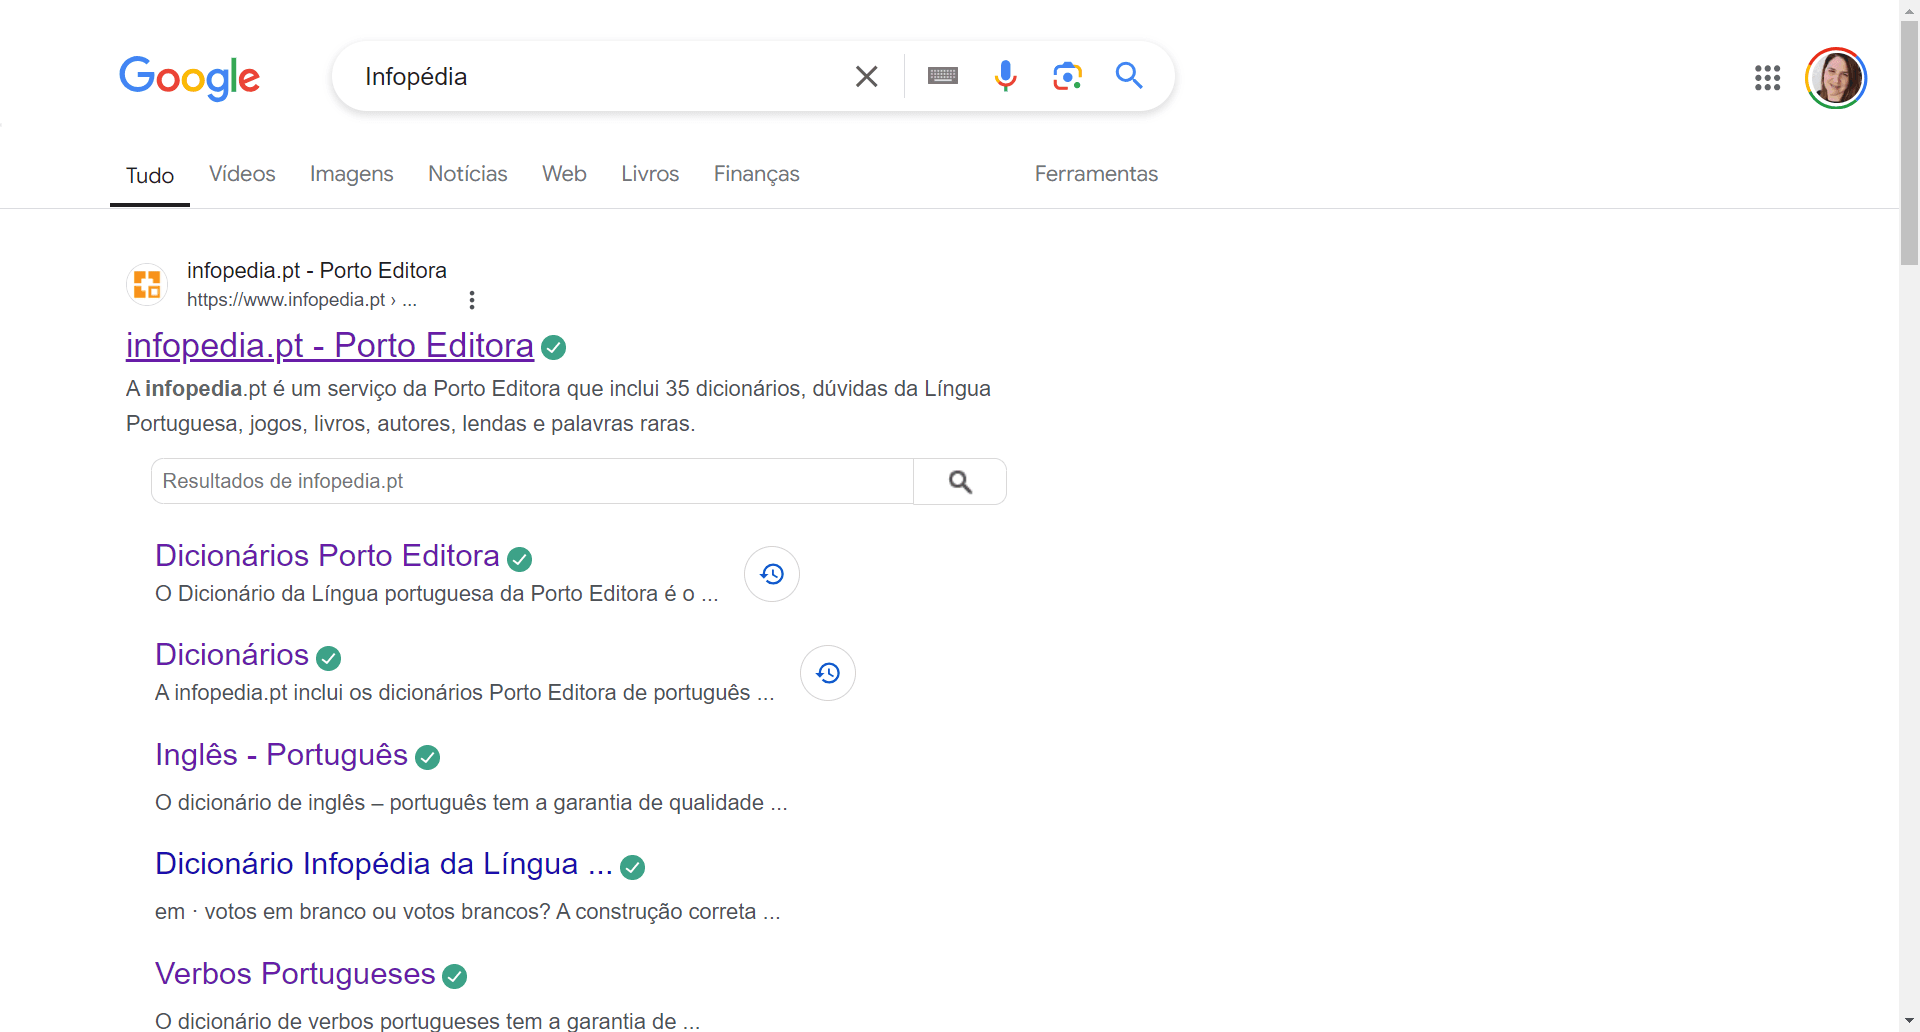Open the Finanças tab
Image resolution: width=1920 pixels, height=1032 pixels.
point(757,174)
